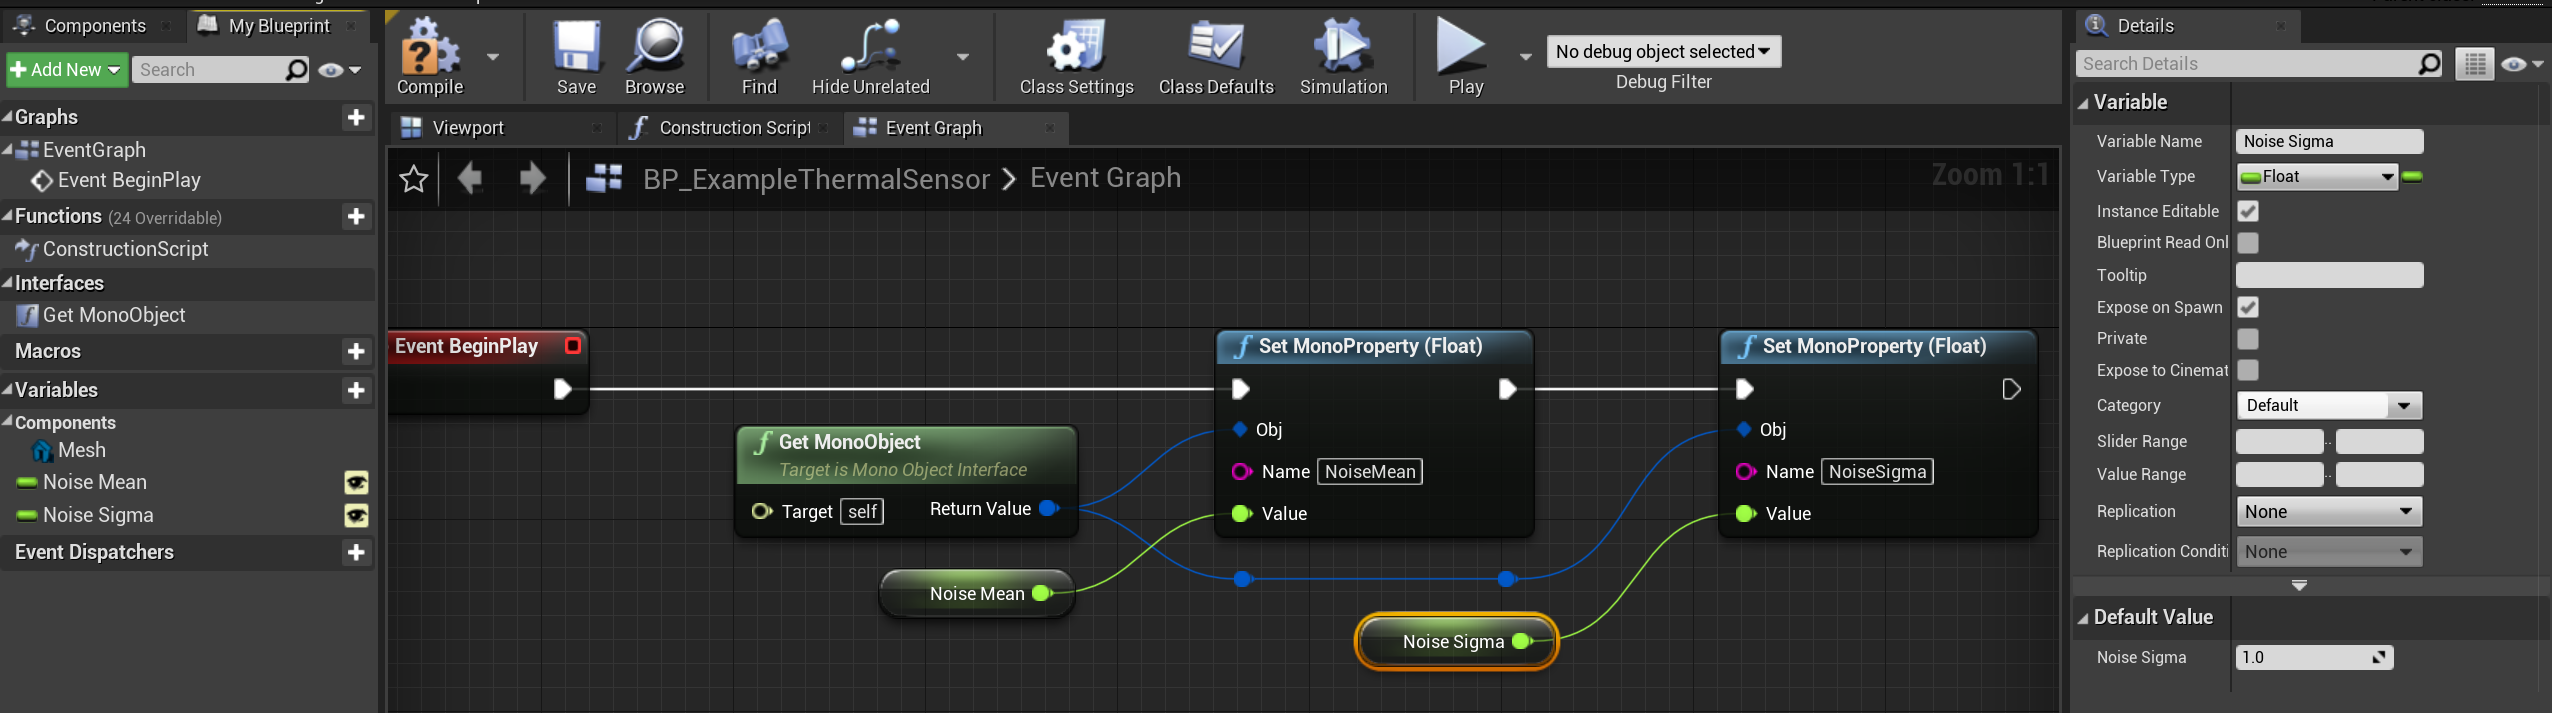The image size is (2552, 713).
Task: Click the NoiseMean name field in node
Action: (x=1370, y=472)
